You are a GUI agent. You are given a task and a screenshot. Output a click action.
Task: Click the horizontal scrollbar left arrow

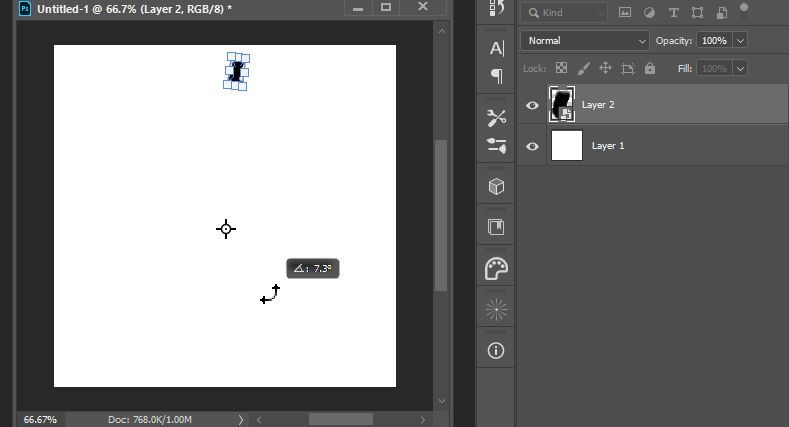[x=259, y=419]
